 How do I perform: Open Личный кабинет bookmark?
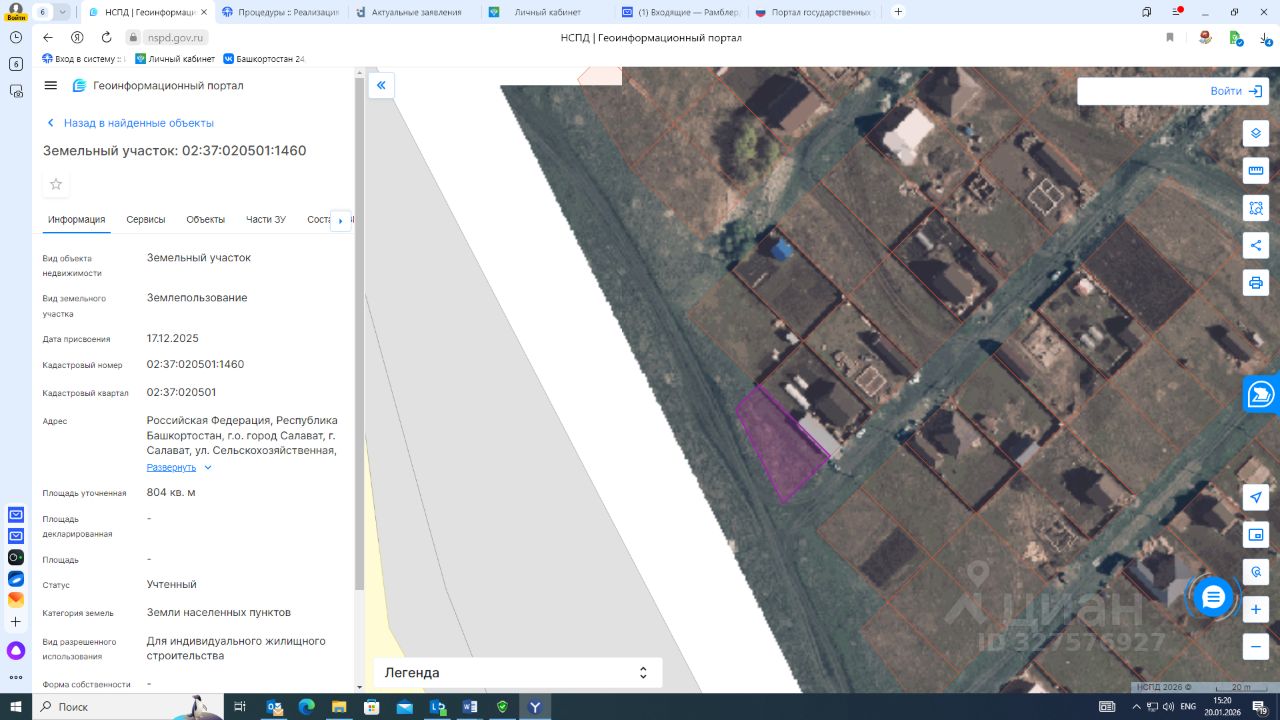tap(175, 59)
